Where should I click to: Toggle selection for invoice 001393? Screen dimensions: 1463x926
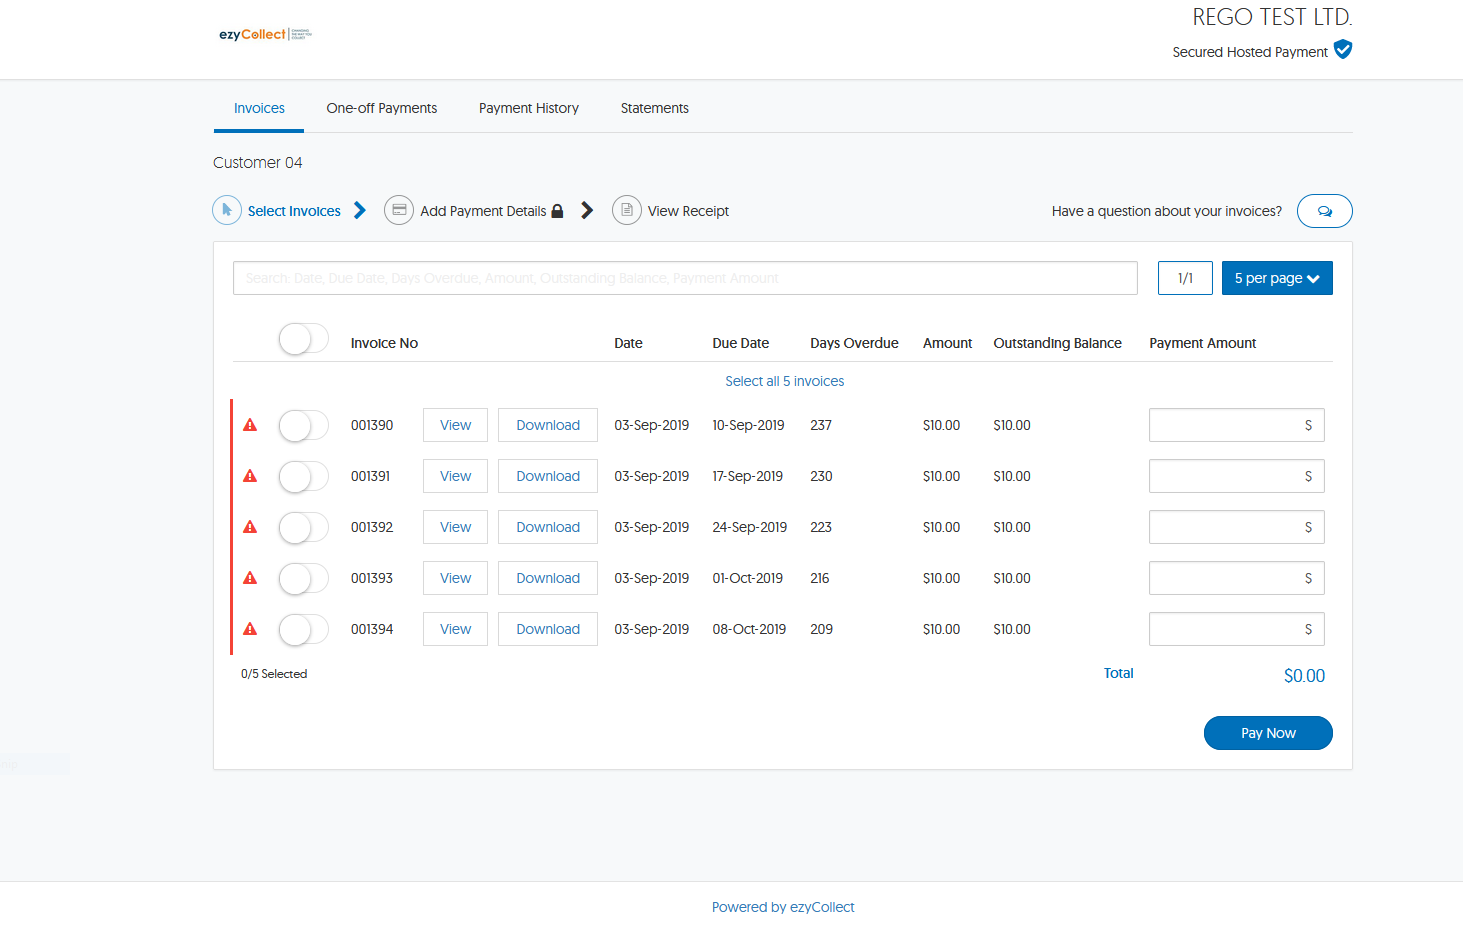coord(303,579)
